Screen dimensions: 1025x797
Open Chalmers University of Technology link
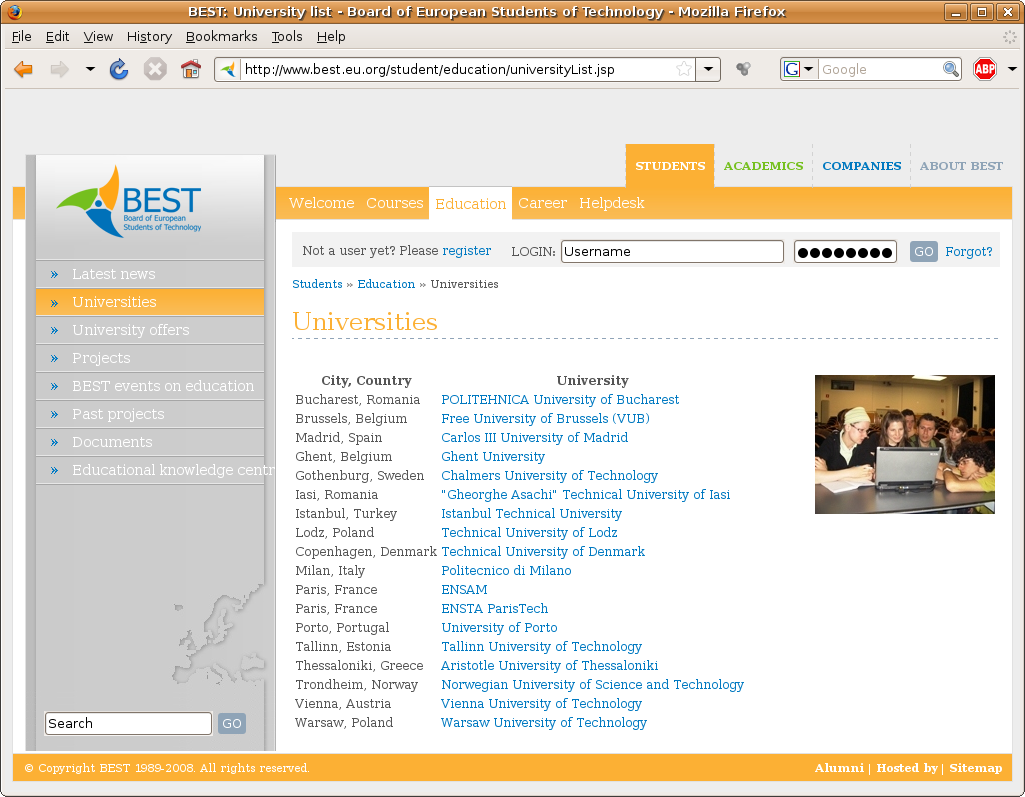pos(550,476)
